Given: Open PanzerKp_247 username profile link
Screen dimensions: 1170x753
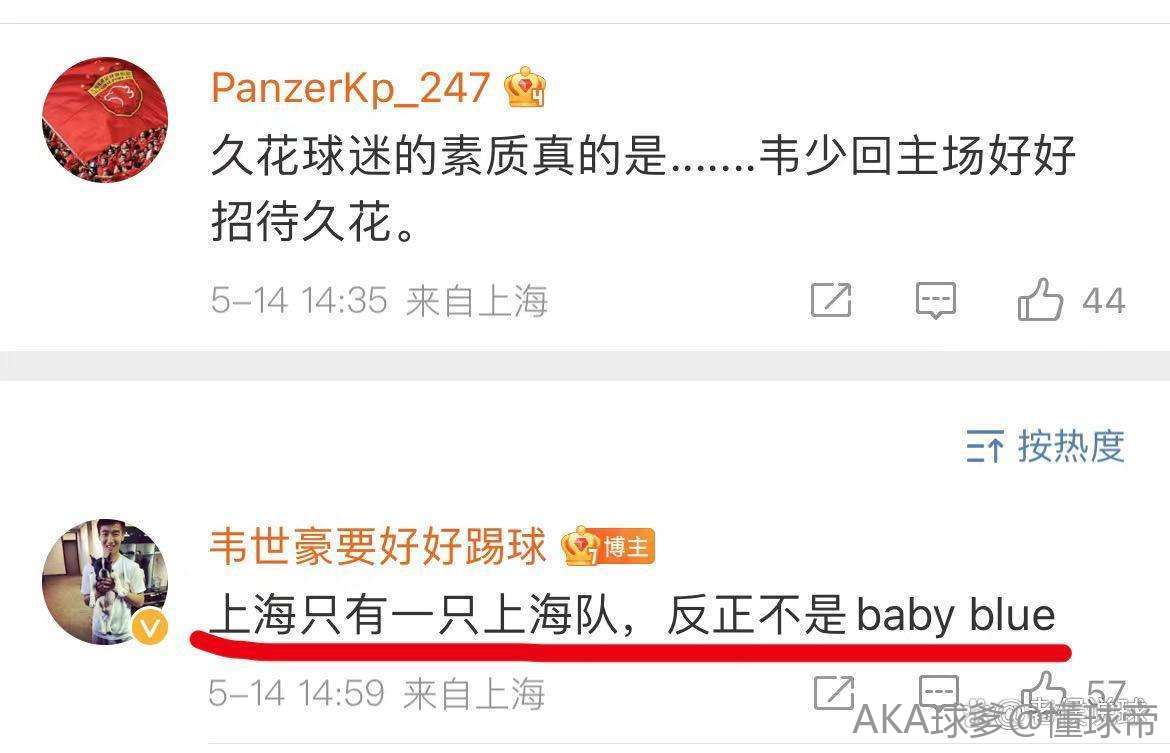Looking at the screenshot, I should pyautogui.click(x=350, y=88).
